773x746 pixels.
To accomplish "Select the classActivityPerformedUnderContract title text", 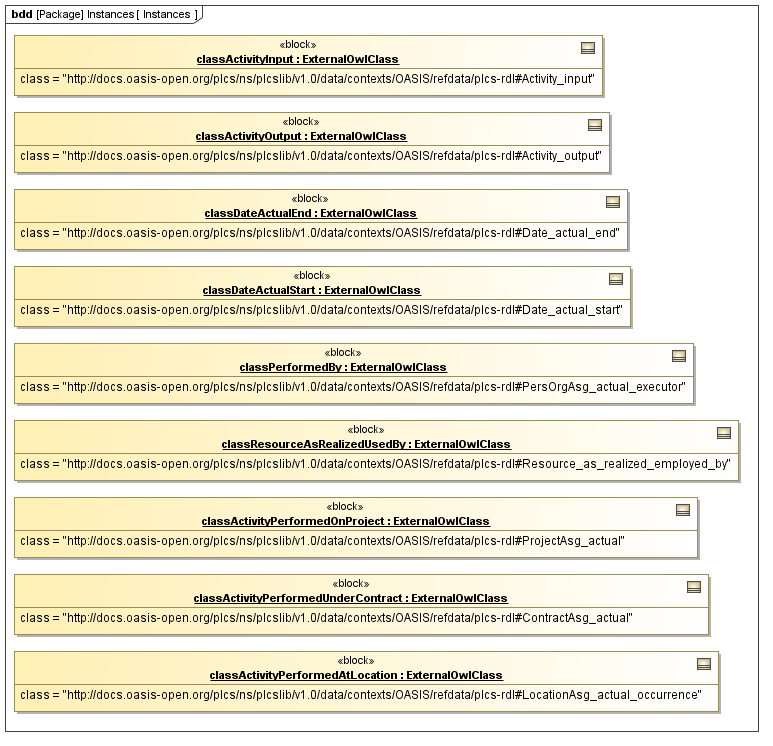I will (x=350, y=598).
